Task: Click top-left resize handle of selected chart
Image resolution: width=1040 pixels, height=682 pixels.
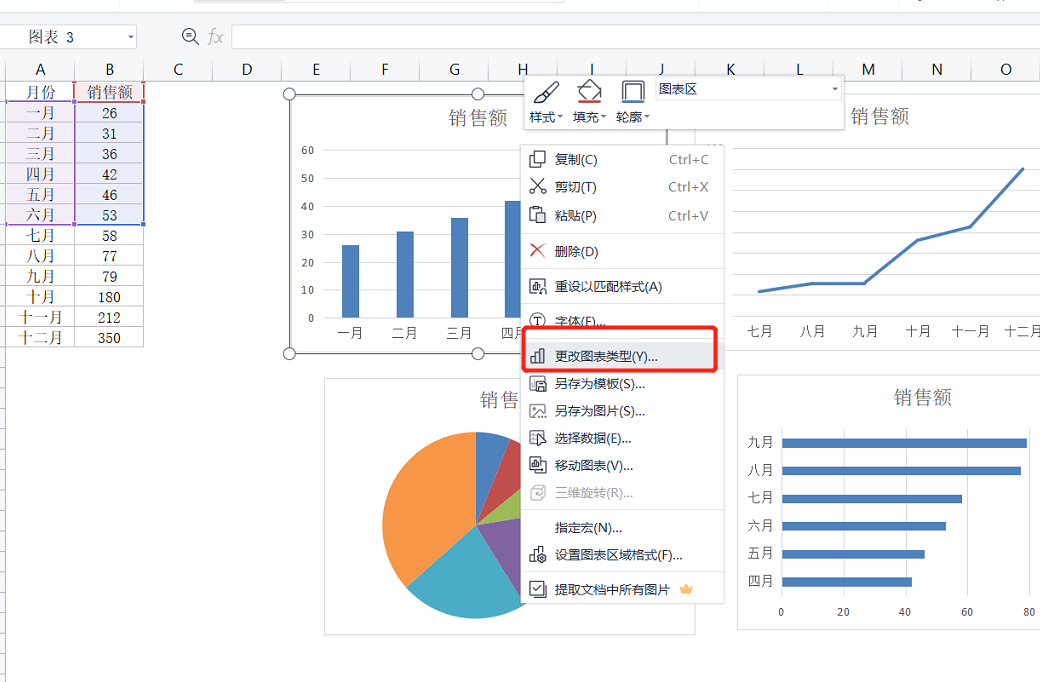Action: (289, 94)
